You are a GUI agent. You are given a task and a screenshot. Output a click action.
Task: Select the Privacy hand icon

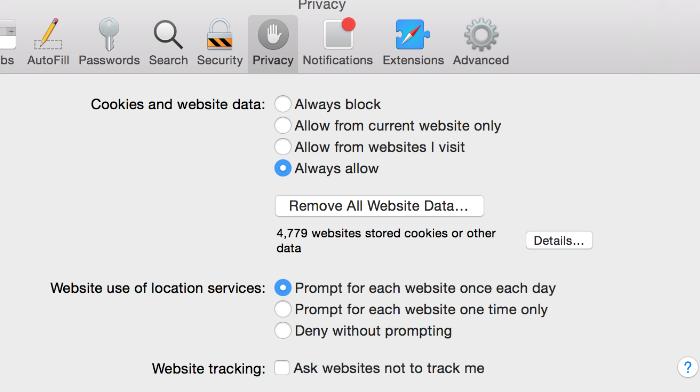click(273, 35)
